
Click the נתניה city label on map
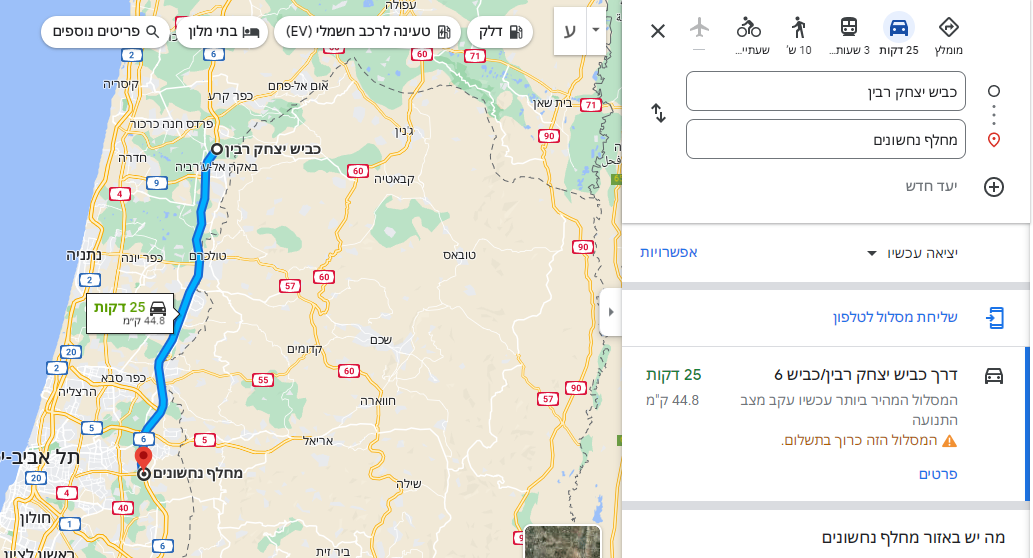tap(84, 255)
